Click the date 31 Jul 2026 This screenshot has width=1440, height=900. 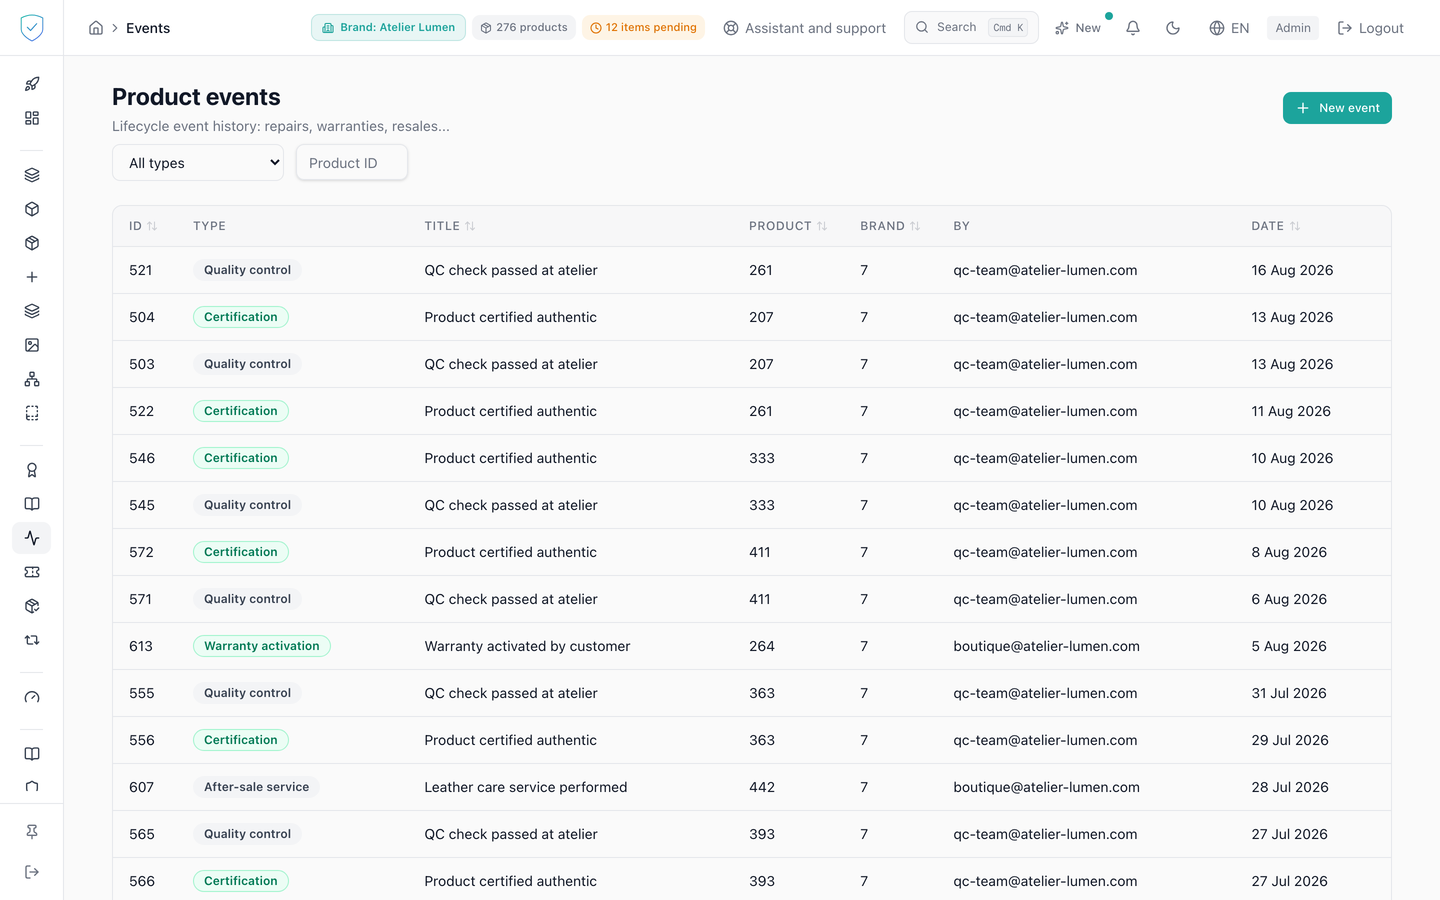pos(1289,693)
